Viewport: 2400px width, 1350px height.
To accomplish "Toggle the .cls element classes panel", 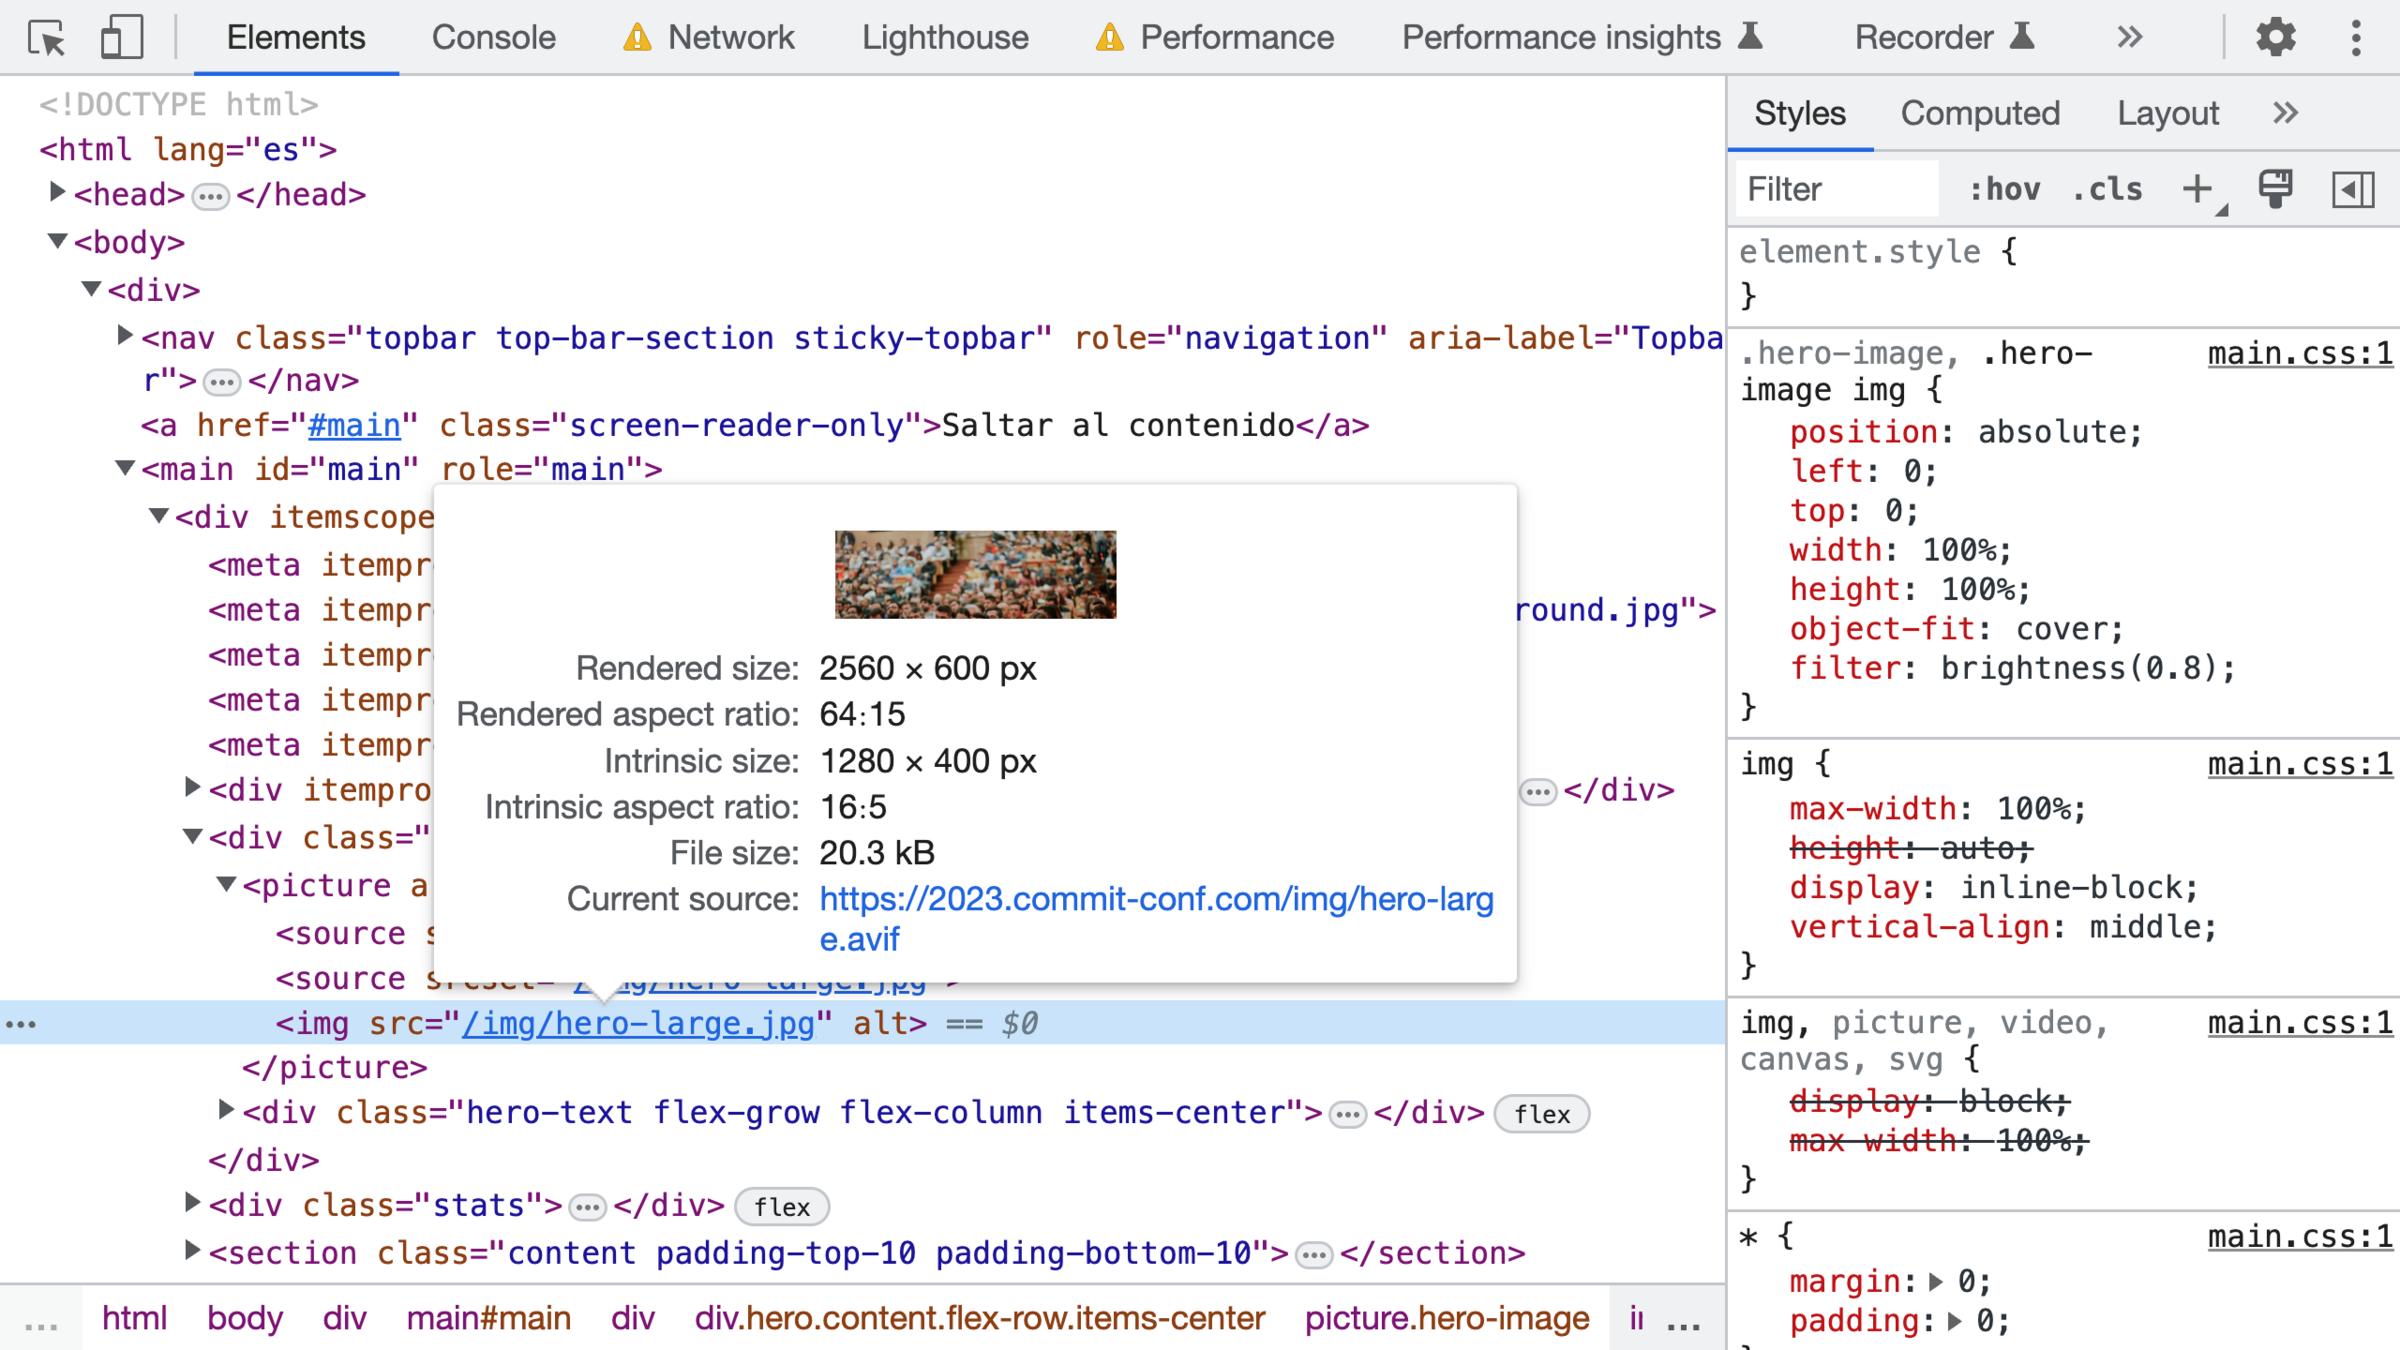I will [2108, 189].
